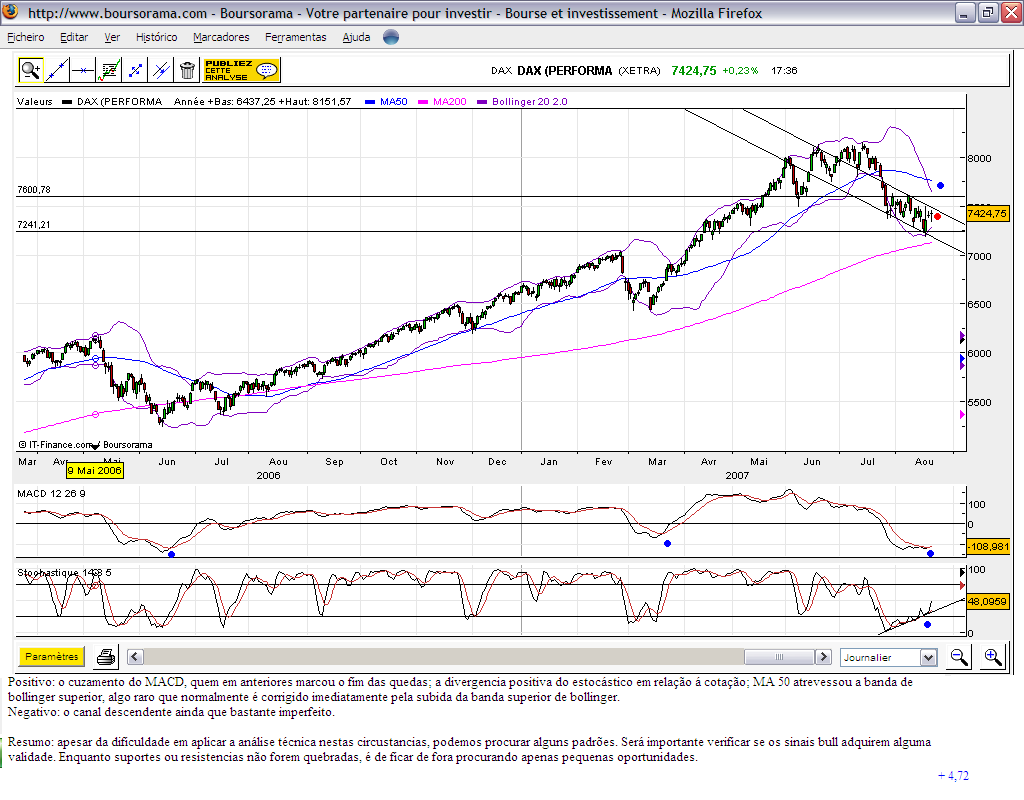Click the DAX (PERFORMA title text
The image size is (1024, 800).
point(565,71)
